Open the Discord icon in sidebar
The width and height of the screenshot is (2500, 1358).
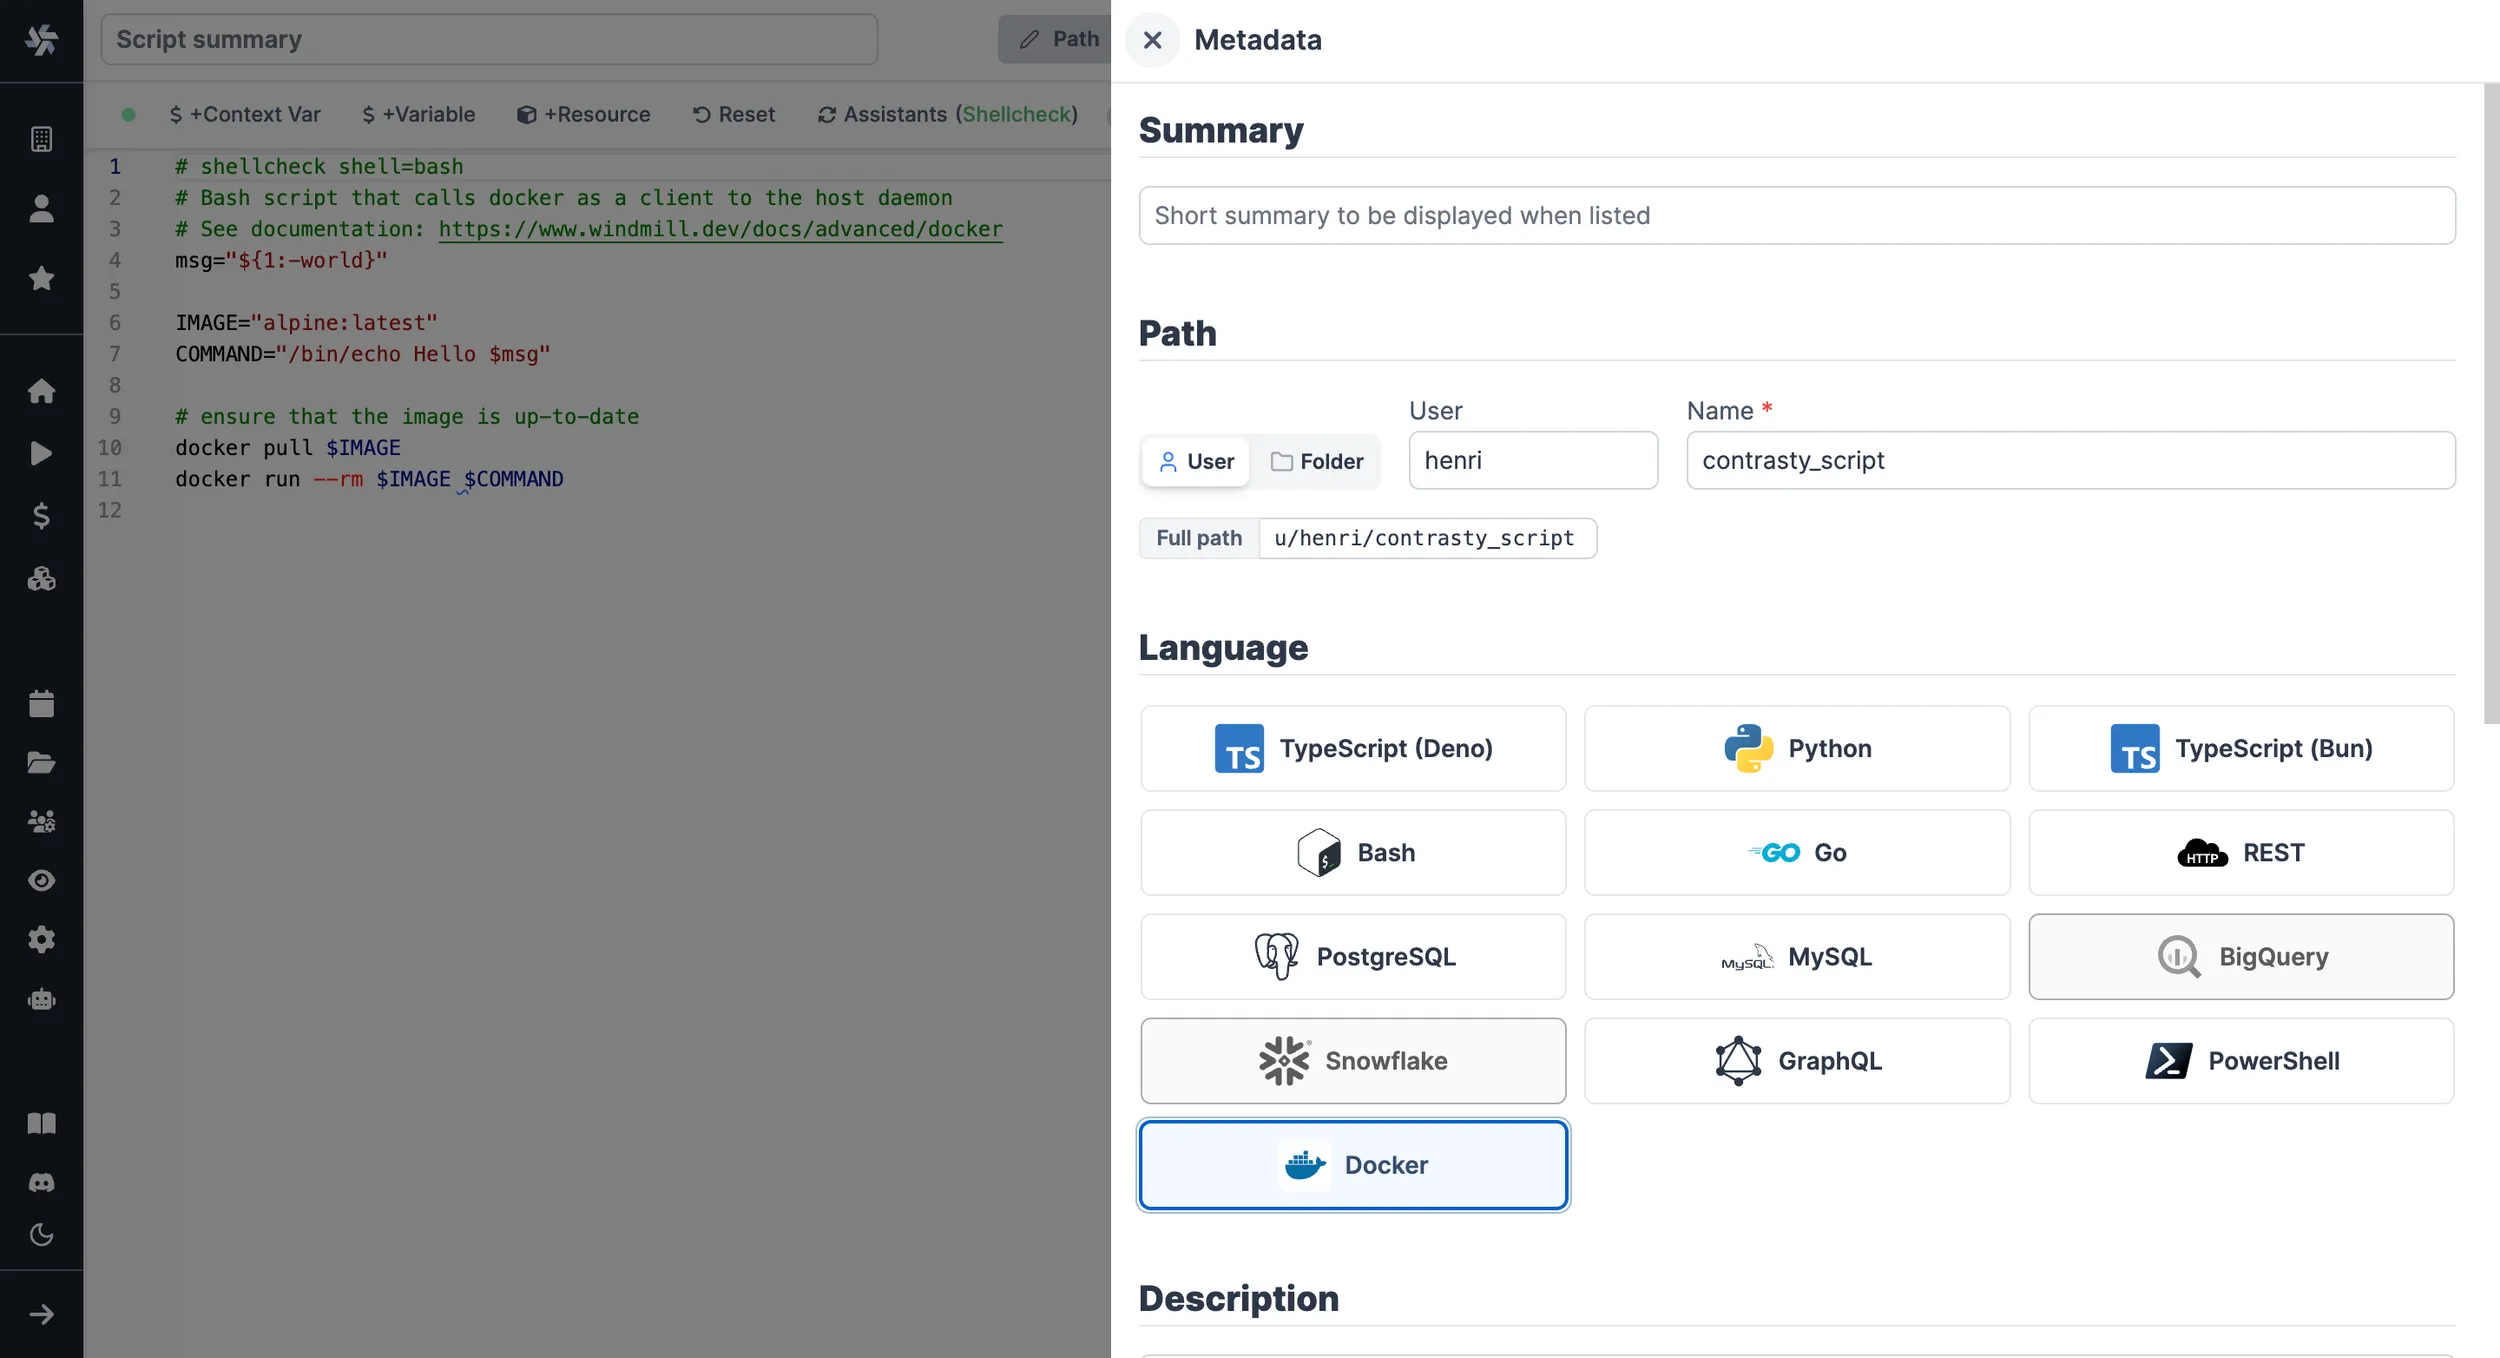(x=41, y=1182)
